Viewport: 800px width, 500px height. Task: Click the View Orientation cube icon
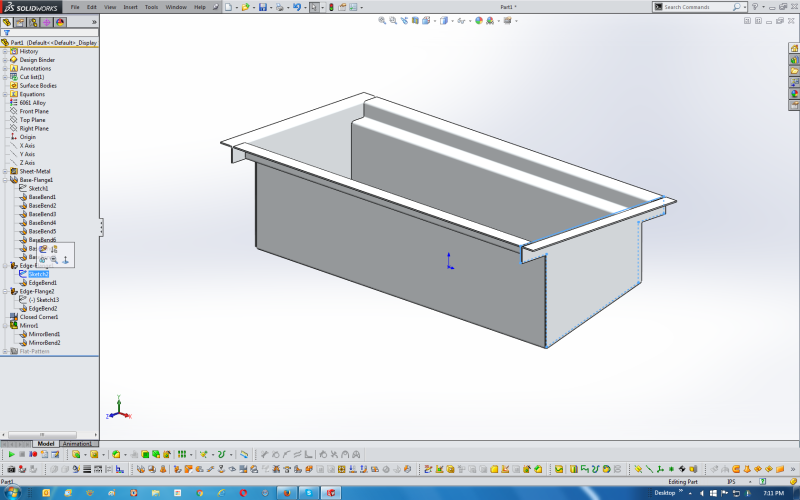426,20
